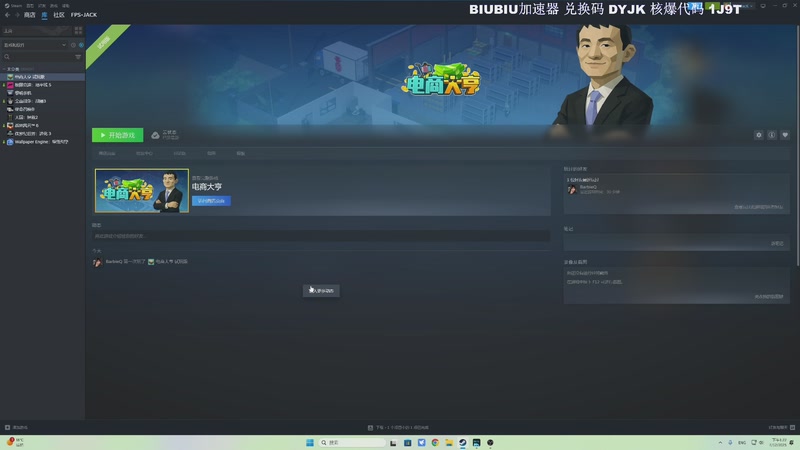Viewport: 800px width, 450px height.
Task: Open Task View on the taskbar
Action: (x=393, y=442)
